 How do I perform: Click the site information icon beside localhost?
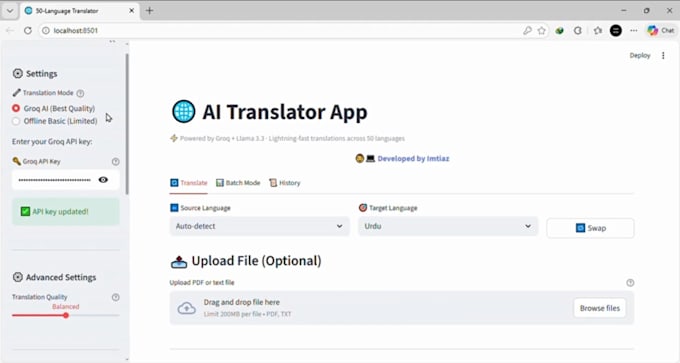coord(46,30)
